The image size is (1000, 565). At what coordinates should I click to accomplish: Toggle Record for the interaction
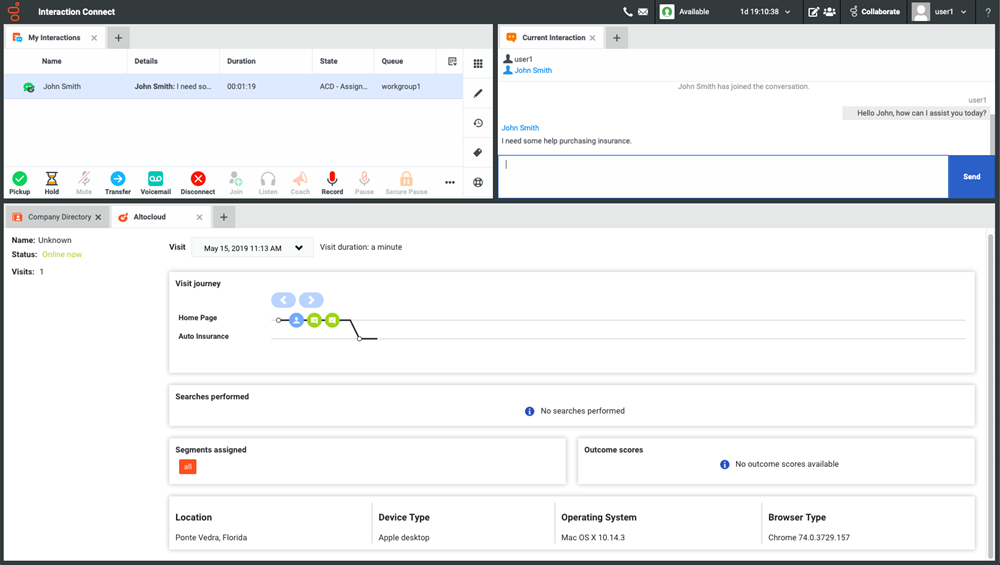click(x=332, y=182)
